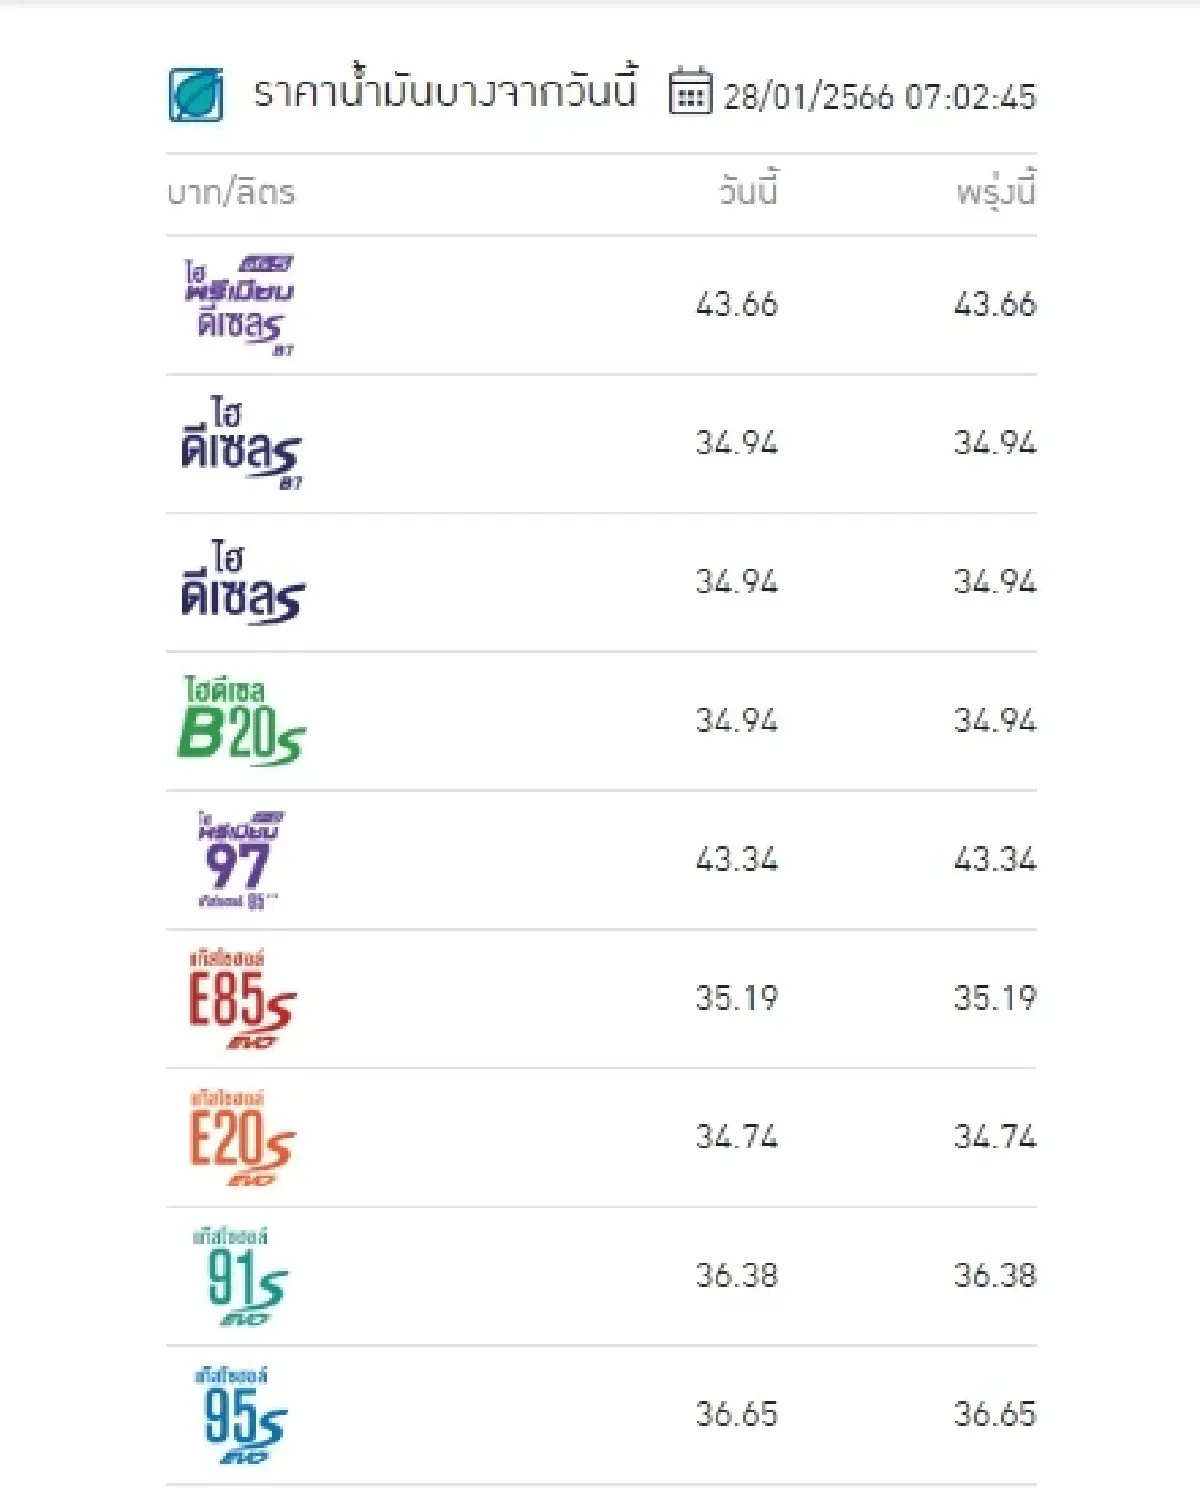
Task: Click the E85 price value 35.19
Action: click(737, 996)
